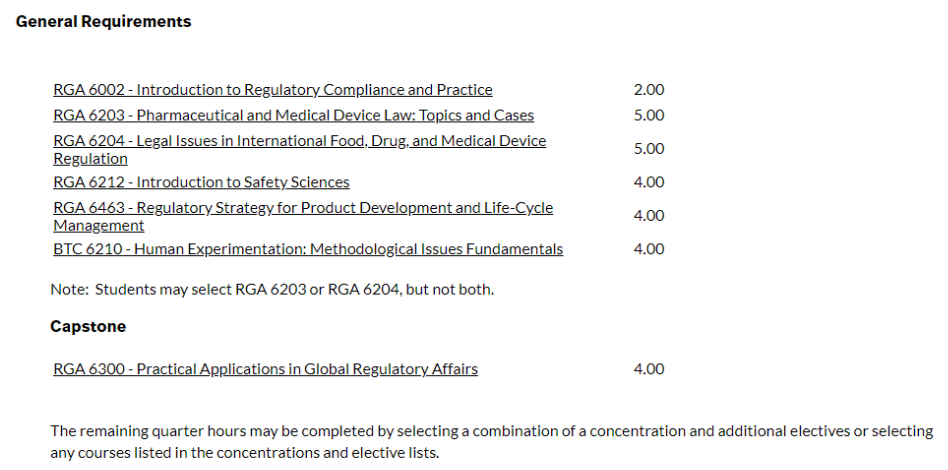The height and width of the screenshot is (470, 948).
Task: Click the 4.00 credit value beside RGA 6212
Action: tap(649, 182)
